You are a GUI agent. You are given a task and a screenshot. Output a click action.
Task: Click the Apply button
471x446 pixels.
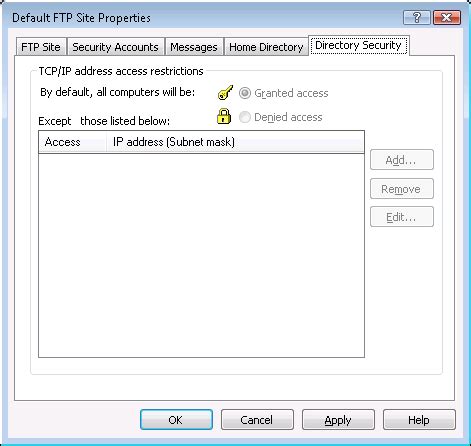338,420
